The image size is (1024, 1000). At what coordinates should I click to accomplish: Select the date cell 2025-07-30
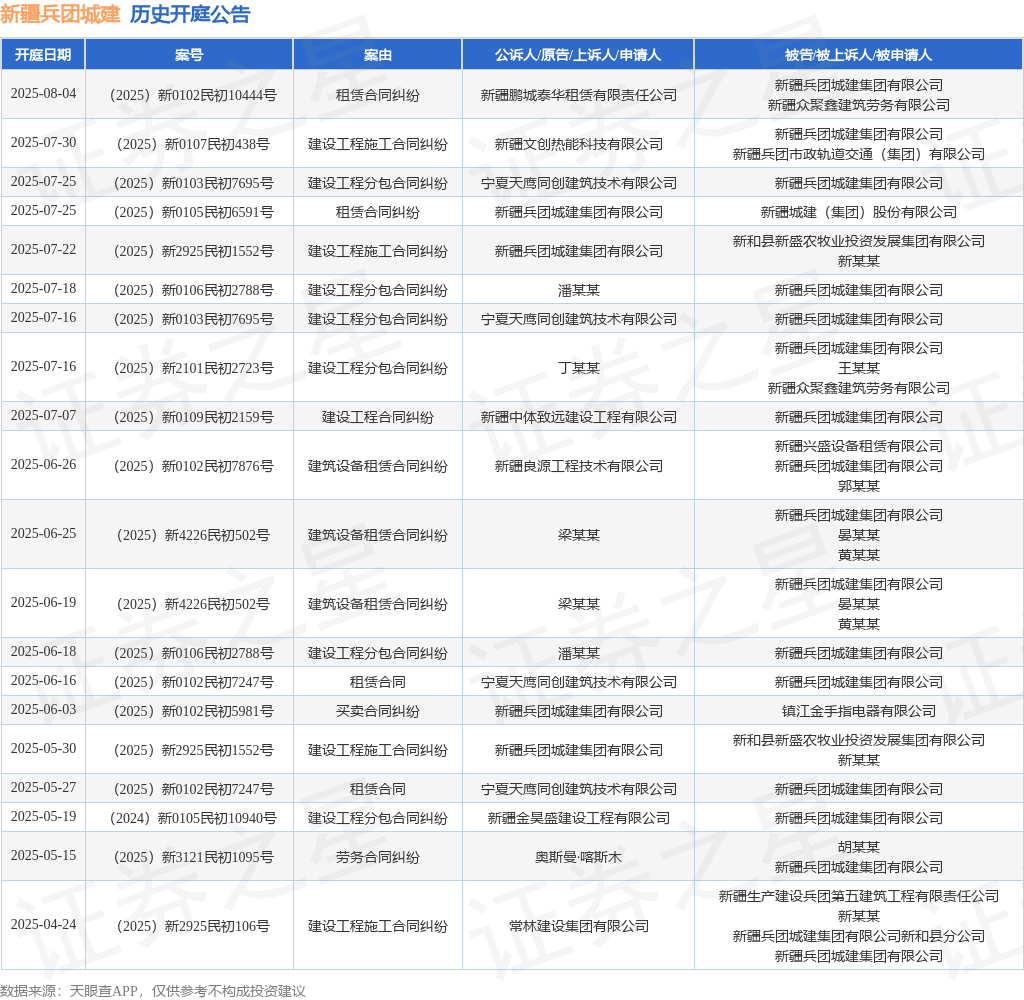coord(43,143)
